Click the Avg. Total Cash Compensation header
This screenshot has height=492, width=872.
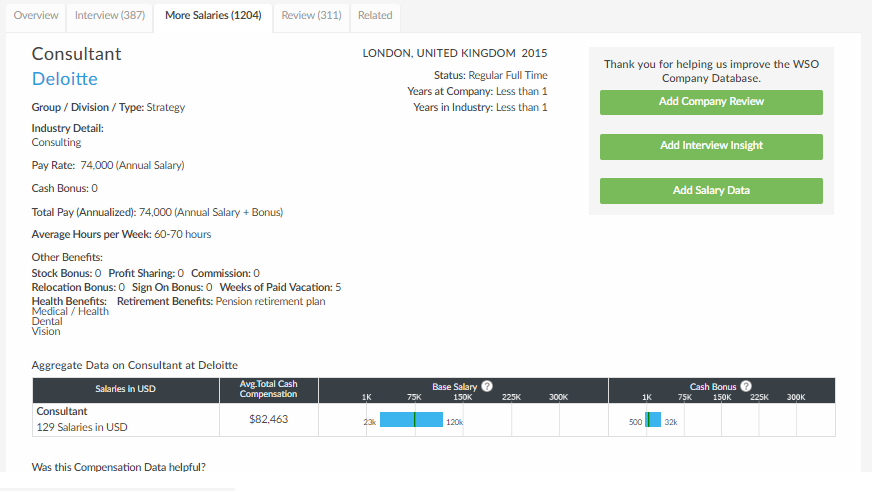coord(268,389)
